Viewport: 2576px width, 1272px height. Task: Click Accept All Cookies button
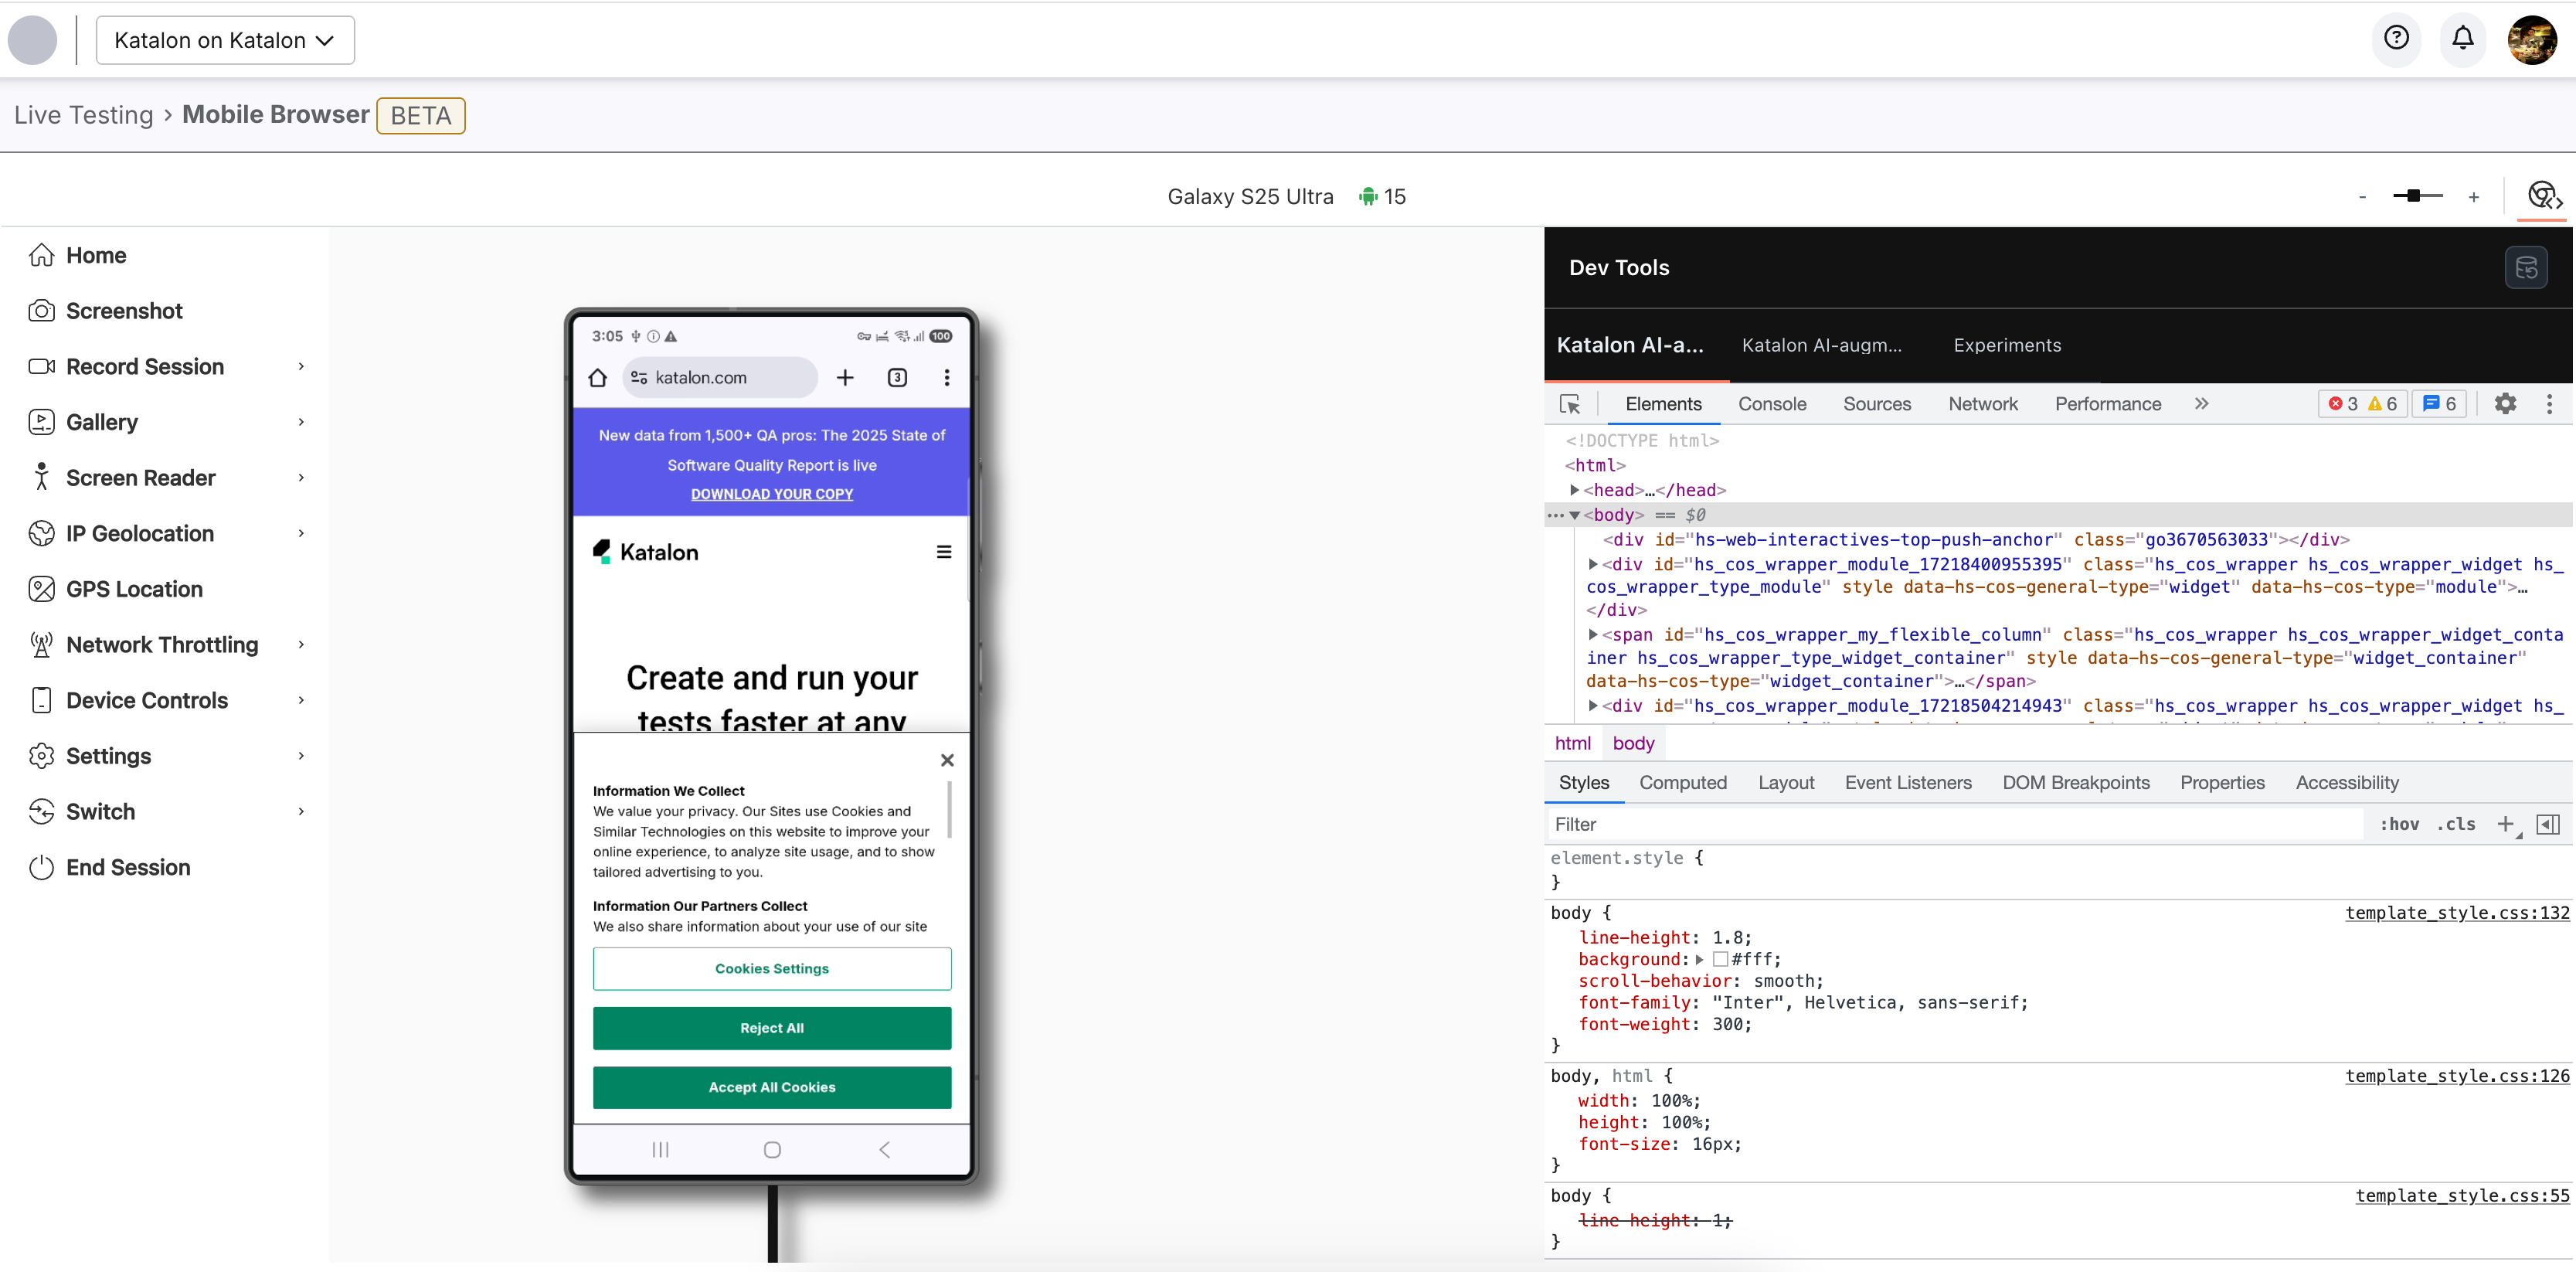pyautogui.click(x=772, y=1087)
